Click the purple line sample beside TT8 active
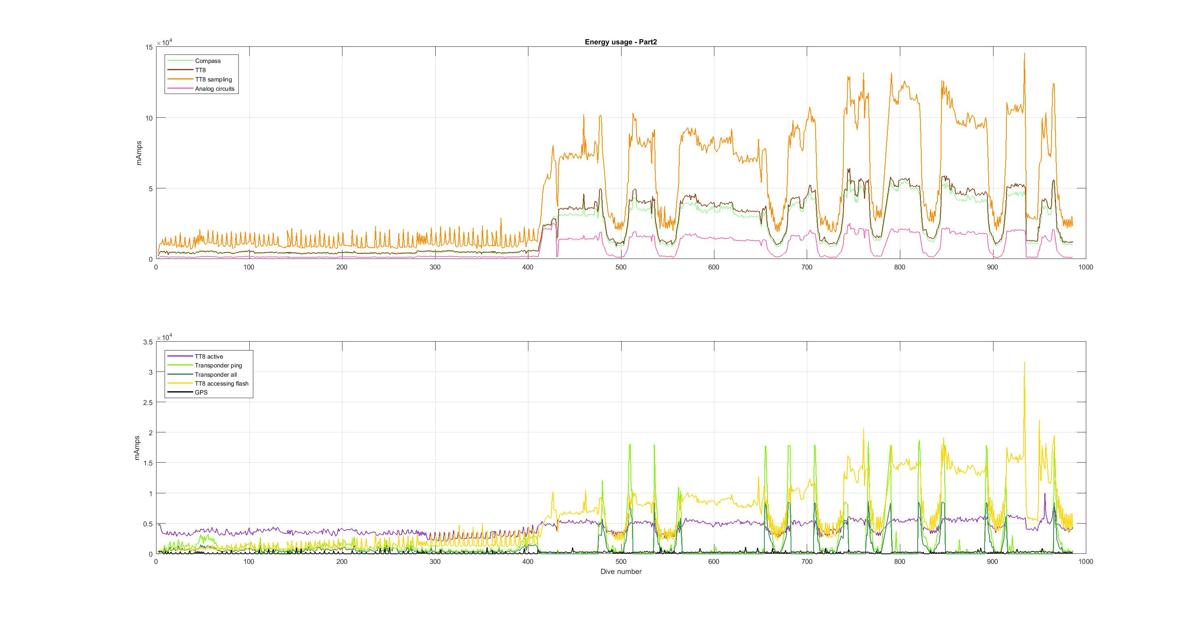 (180, 356)
